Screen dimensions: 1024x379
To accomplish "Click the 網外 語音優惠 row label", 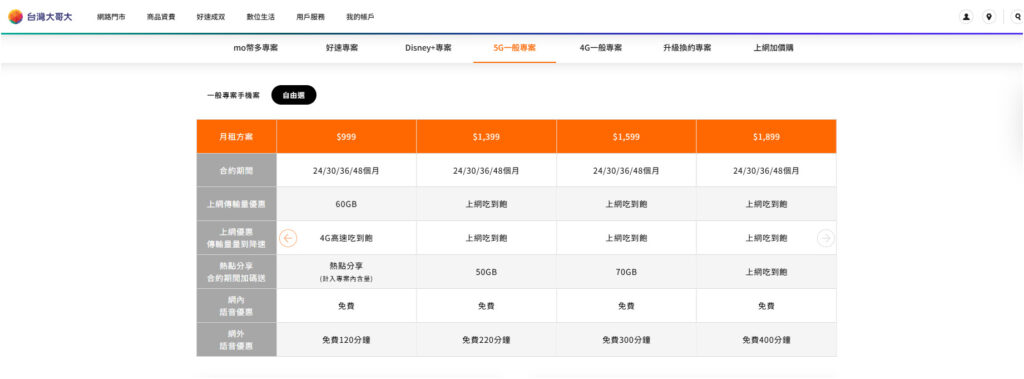I will 236,340.
